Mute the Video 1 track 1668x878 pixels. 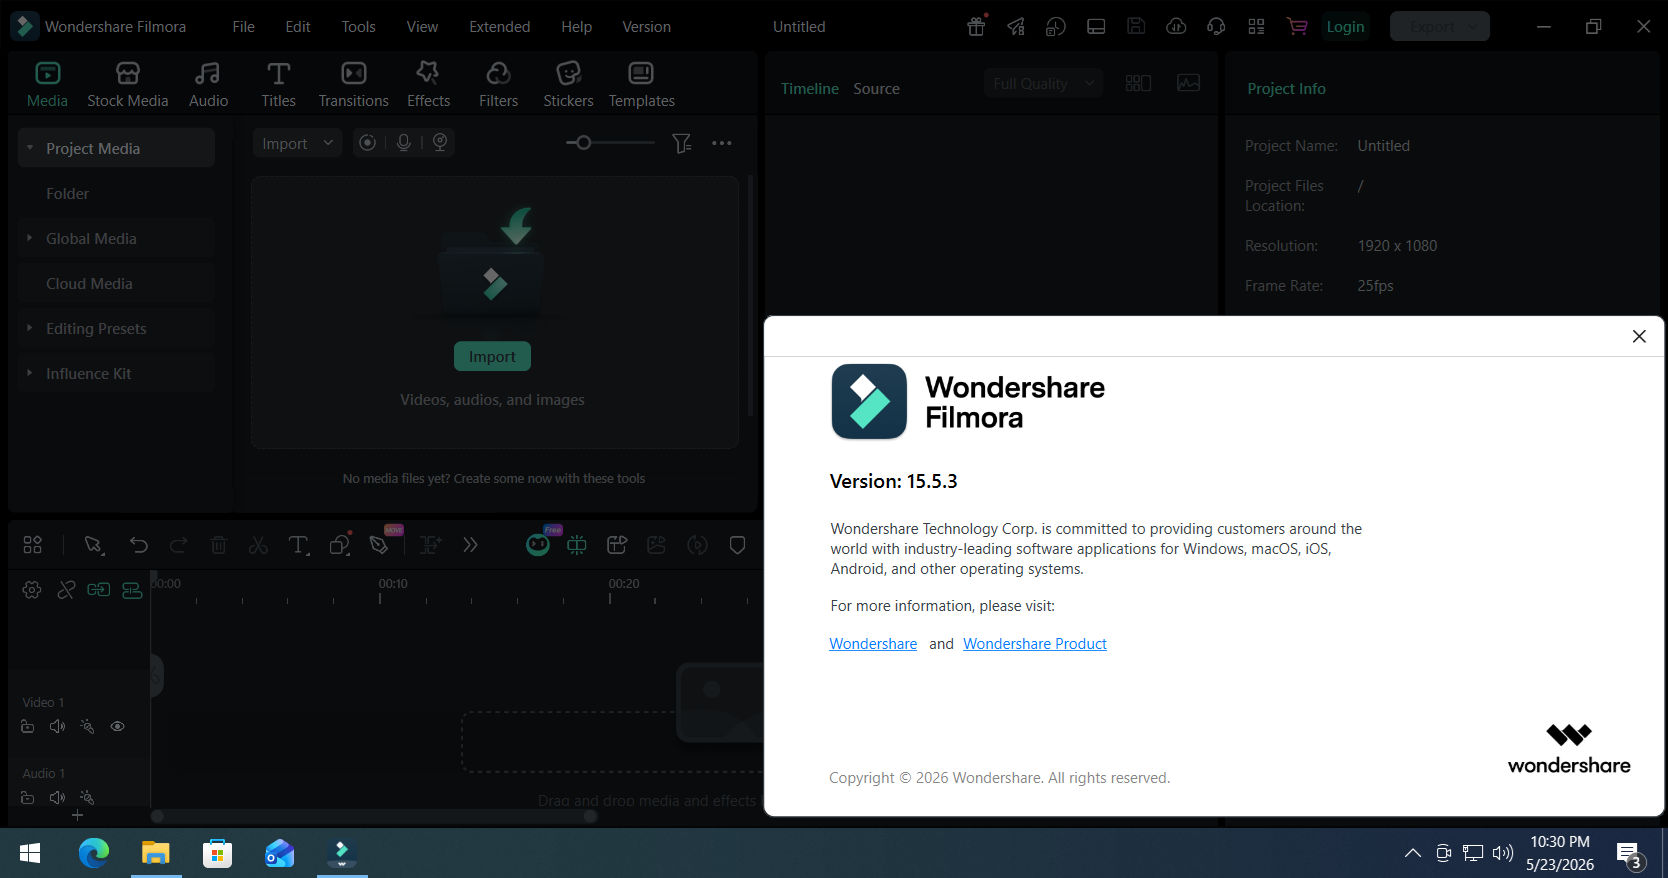click(57, 726)
